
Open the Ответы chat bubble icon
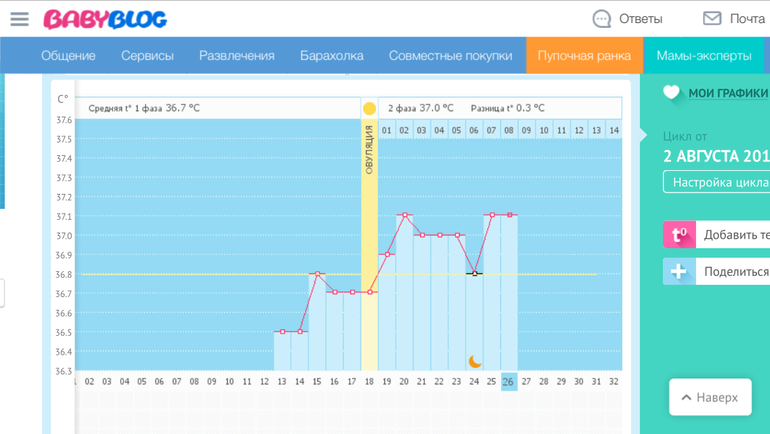601,19
